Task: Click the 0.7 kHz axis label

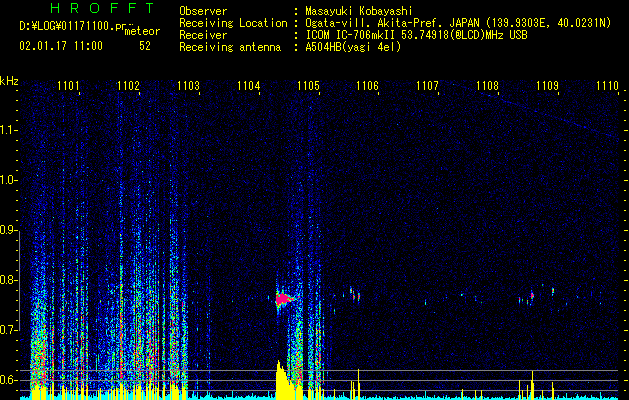Action: (9, 330)
